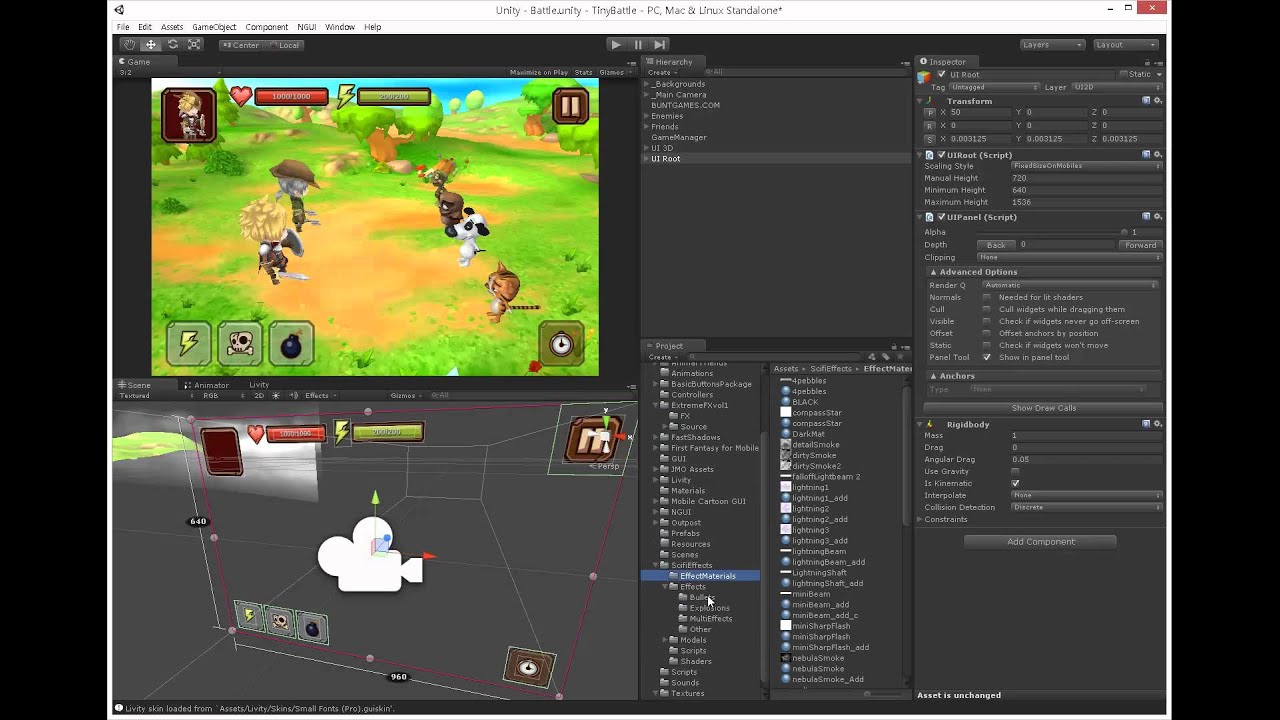Open UIRoot script help icon
The width and height of the screenshot is (1280, 720).
point(1146,155)
